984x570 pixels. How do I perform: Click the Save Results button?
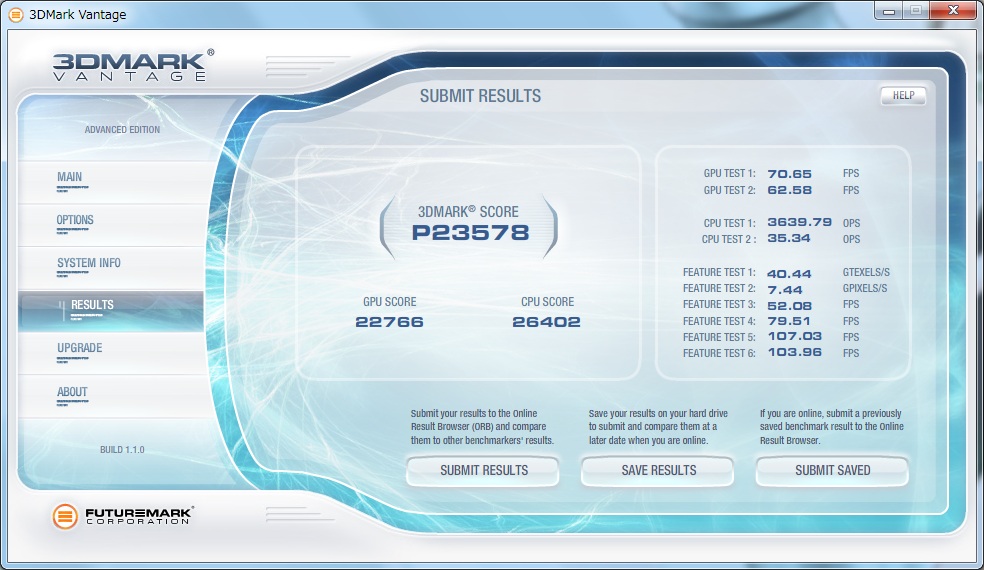coord(658,471)
